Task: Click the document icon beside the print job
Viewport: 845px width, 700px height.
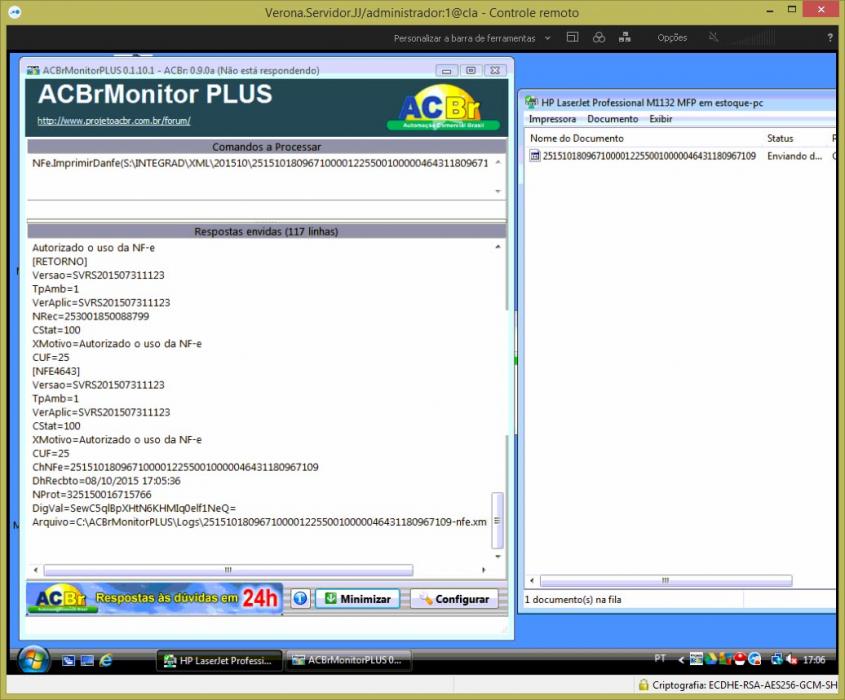Action: coord(535,156)
